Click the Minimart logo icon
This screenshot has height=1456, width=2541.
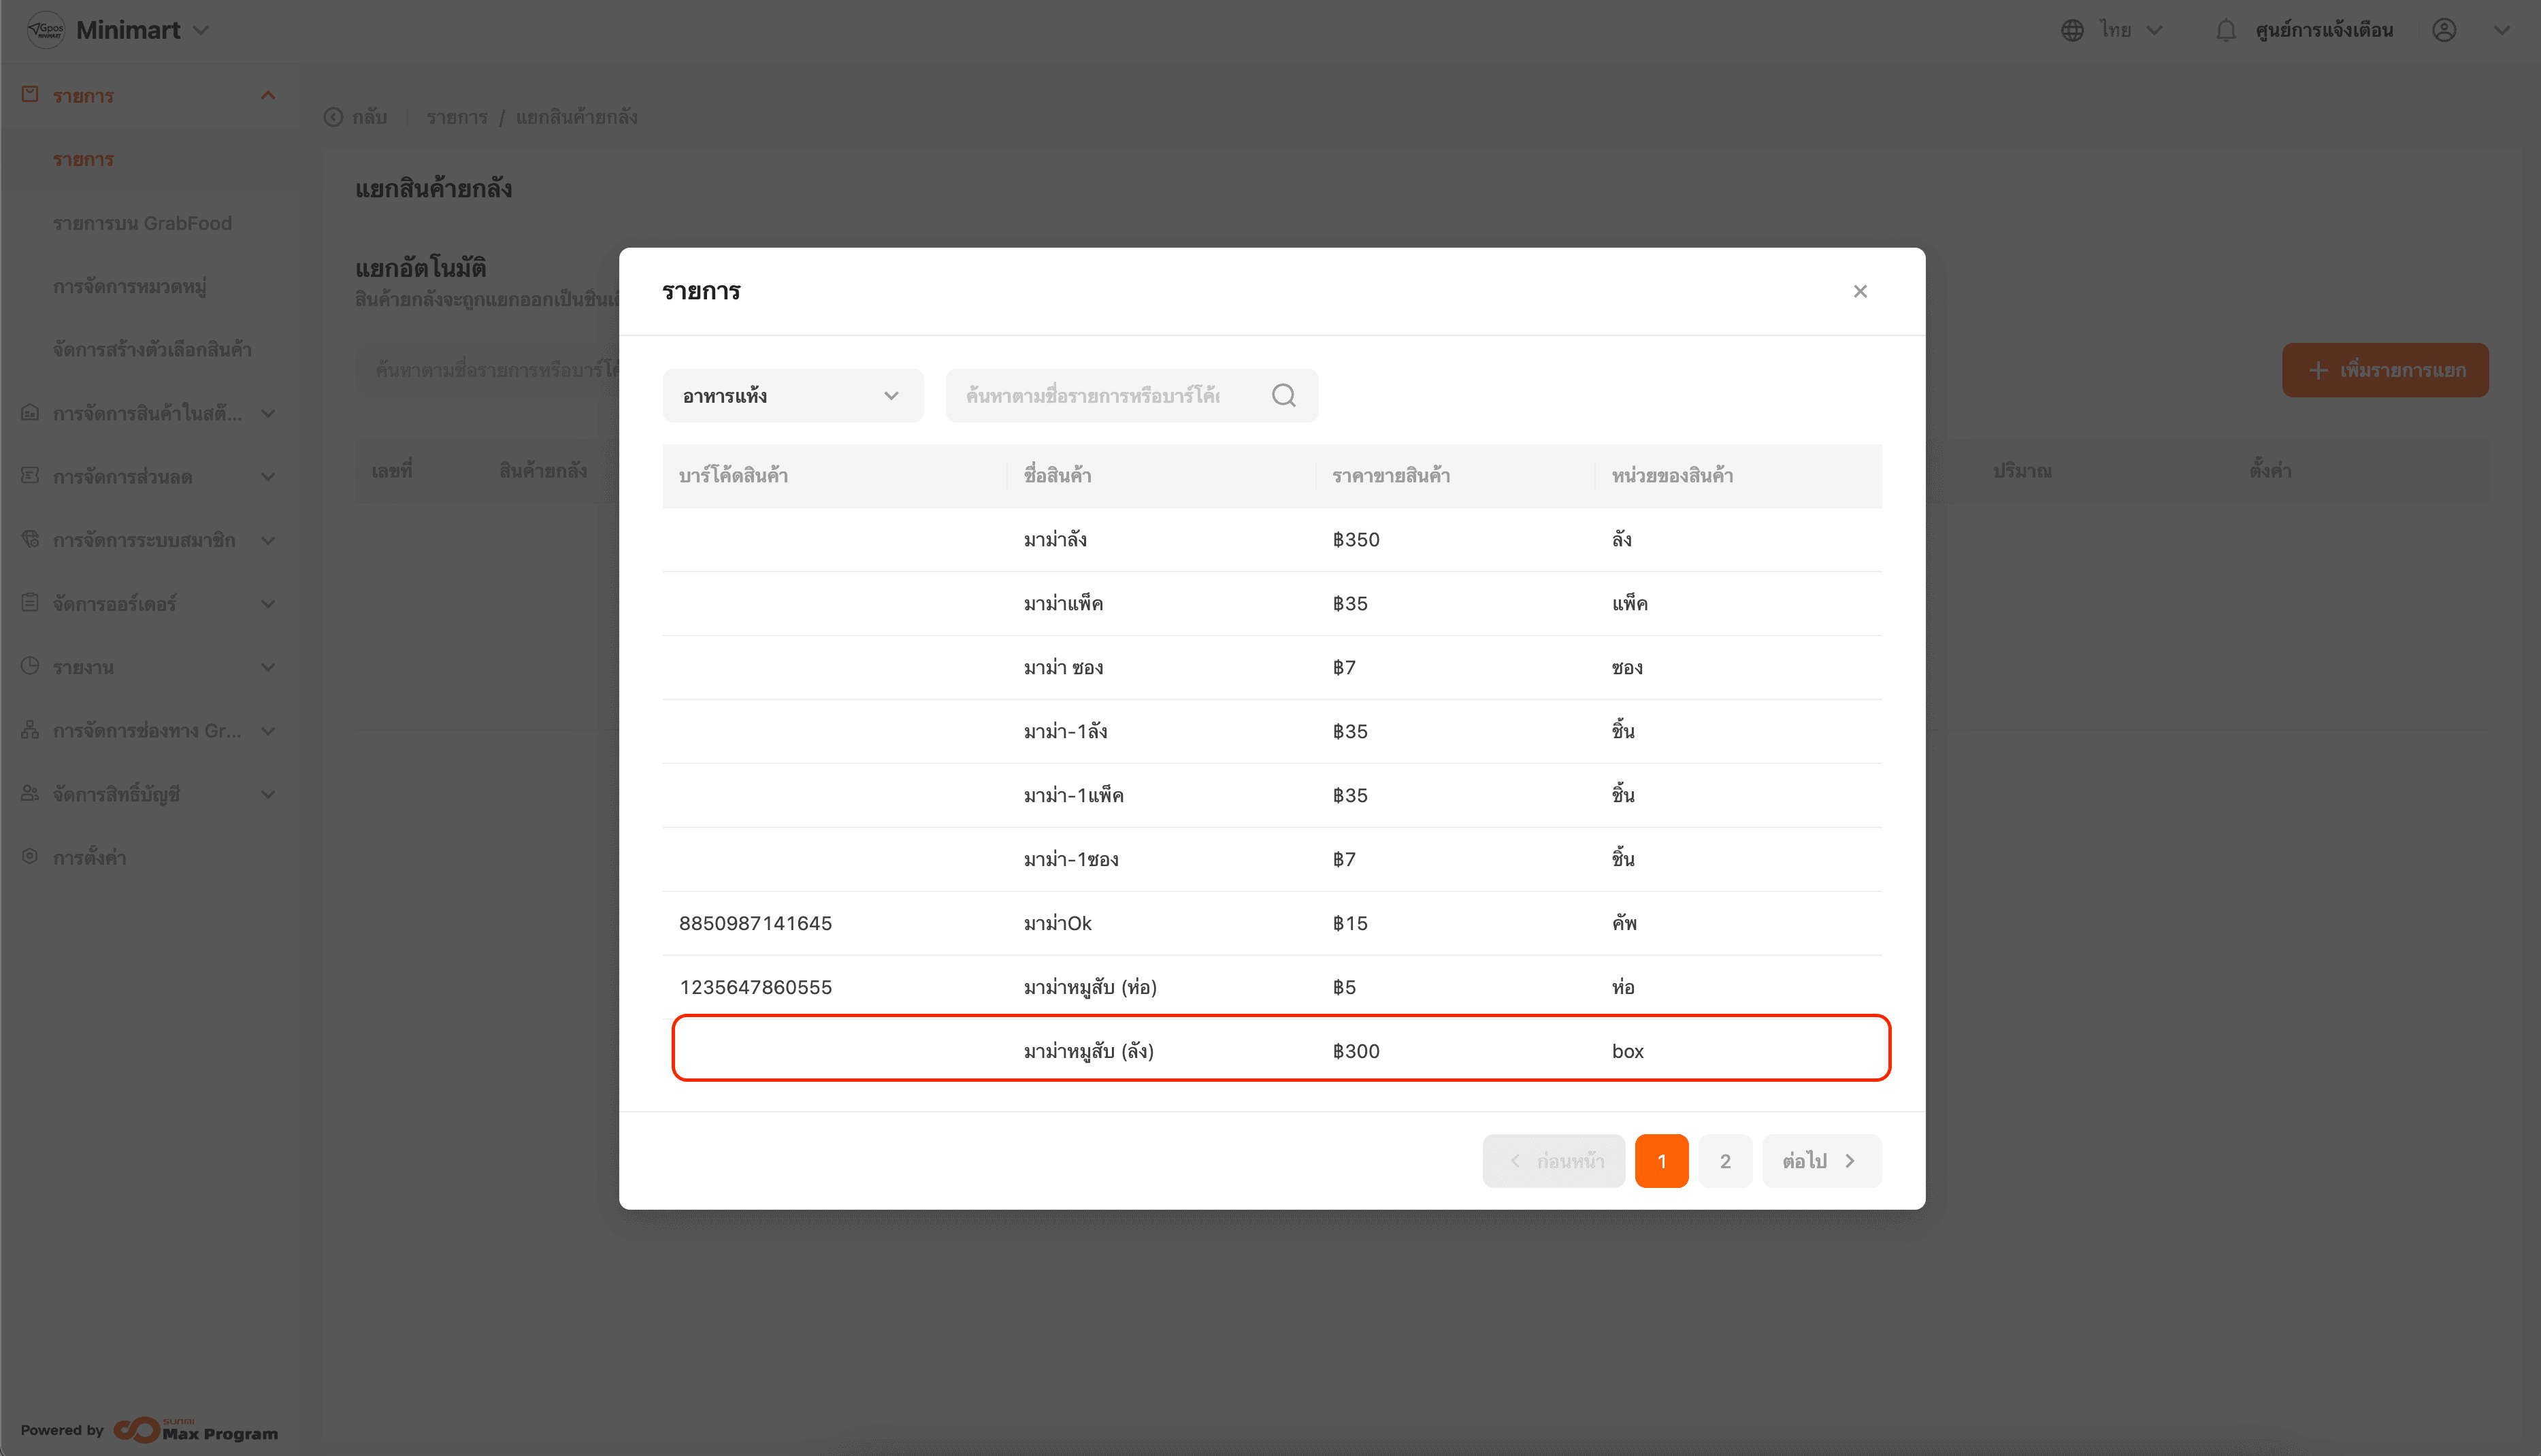[x=45, y=30]
